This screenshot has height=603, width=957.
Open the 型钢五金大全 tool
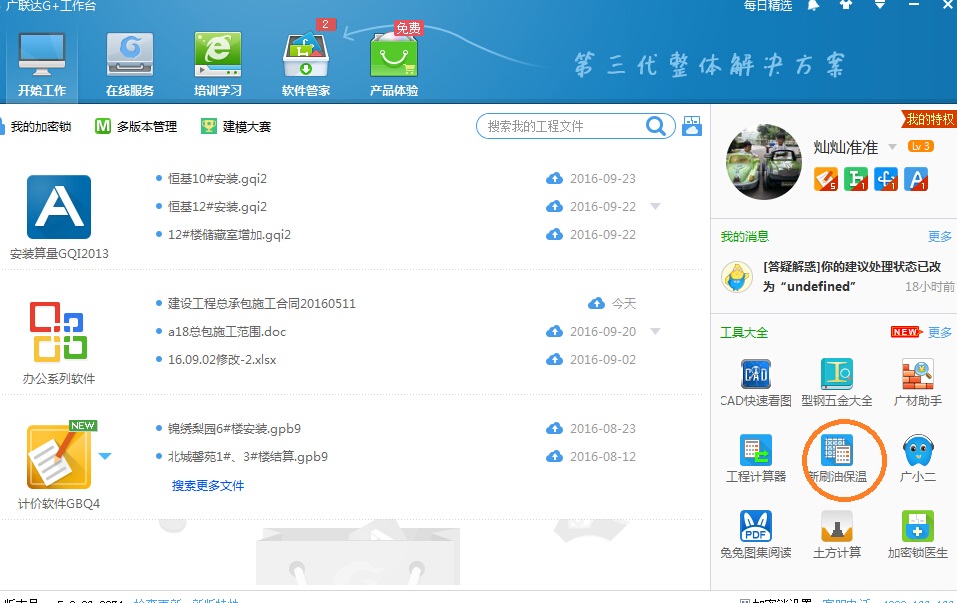837,383
